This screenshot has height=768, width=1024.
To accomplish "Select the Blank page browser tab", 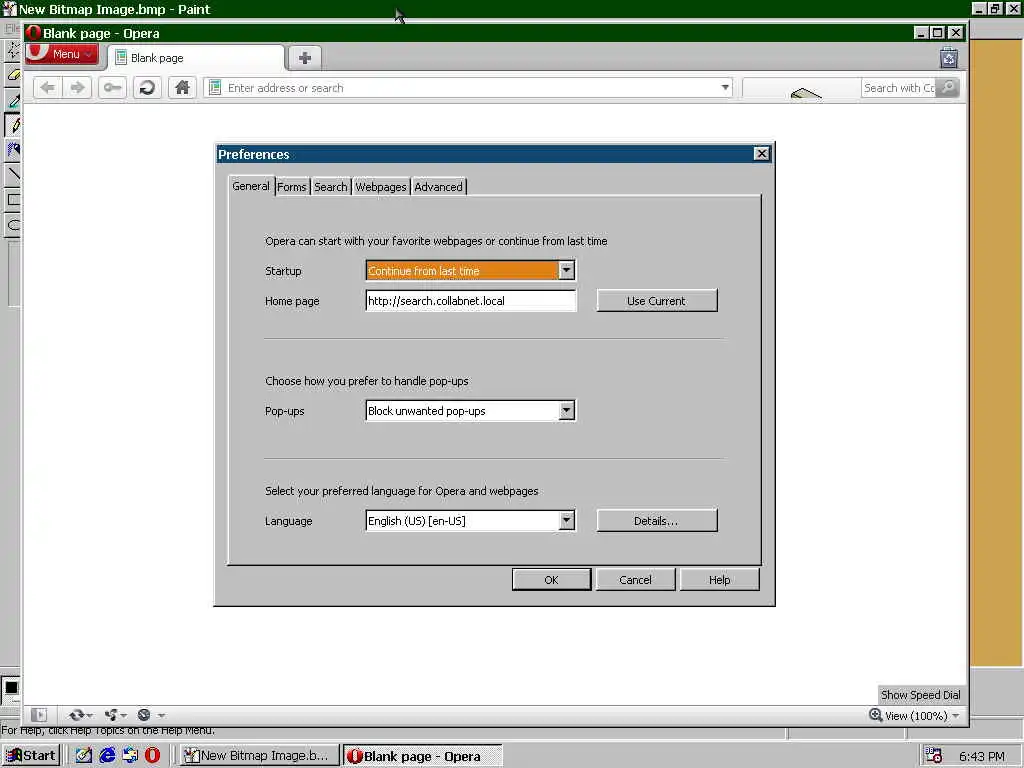I will [196, 58].
